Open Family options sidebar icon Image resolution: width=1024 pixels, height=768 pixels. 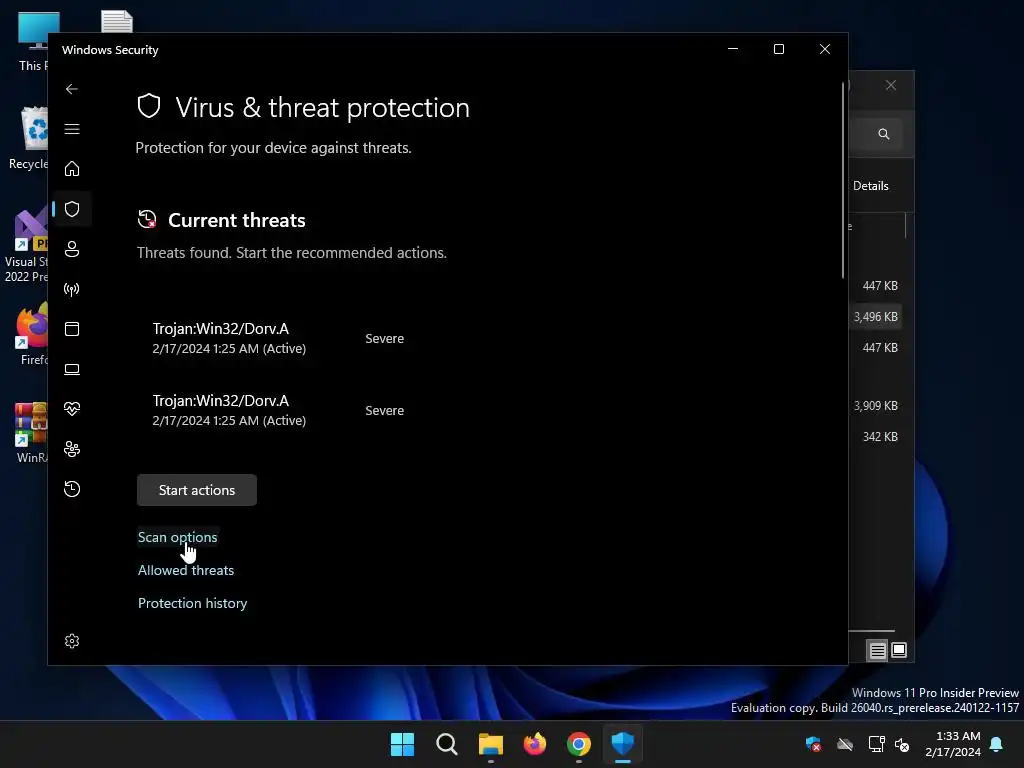pos(72,449)
